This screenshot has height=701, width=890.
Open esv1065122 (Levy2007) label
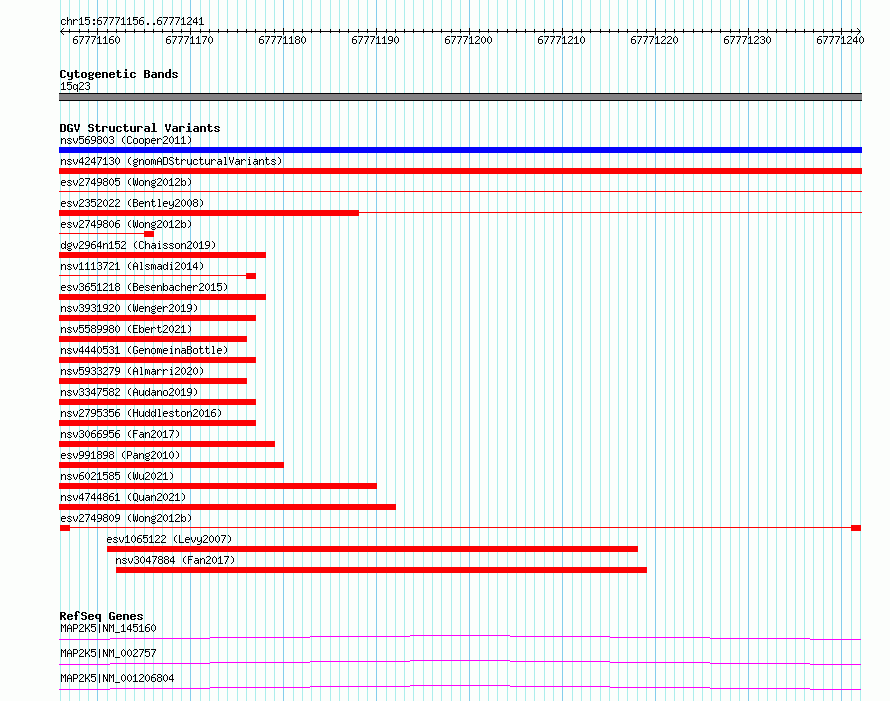(169, 539)
